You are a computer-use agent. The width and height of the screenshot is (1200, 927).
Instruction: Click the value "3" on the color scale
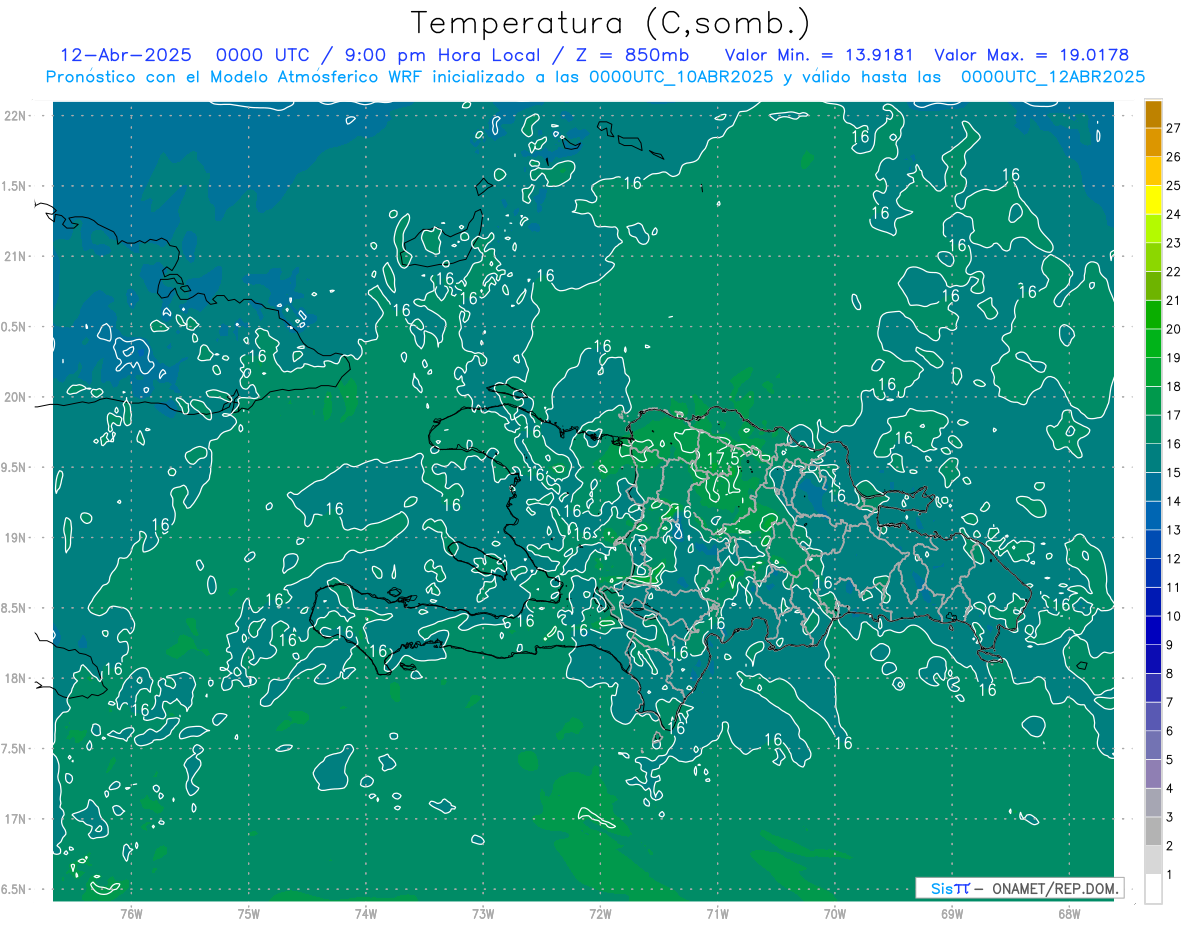[x=1171, y=817]
